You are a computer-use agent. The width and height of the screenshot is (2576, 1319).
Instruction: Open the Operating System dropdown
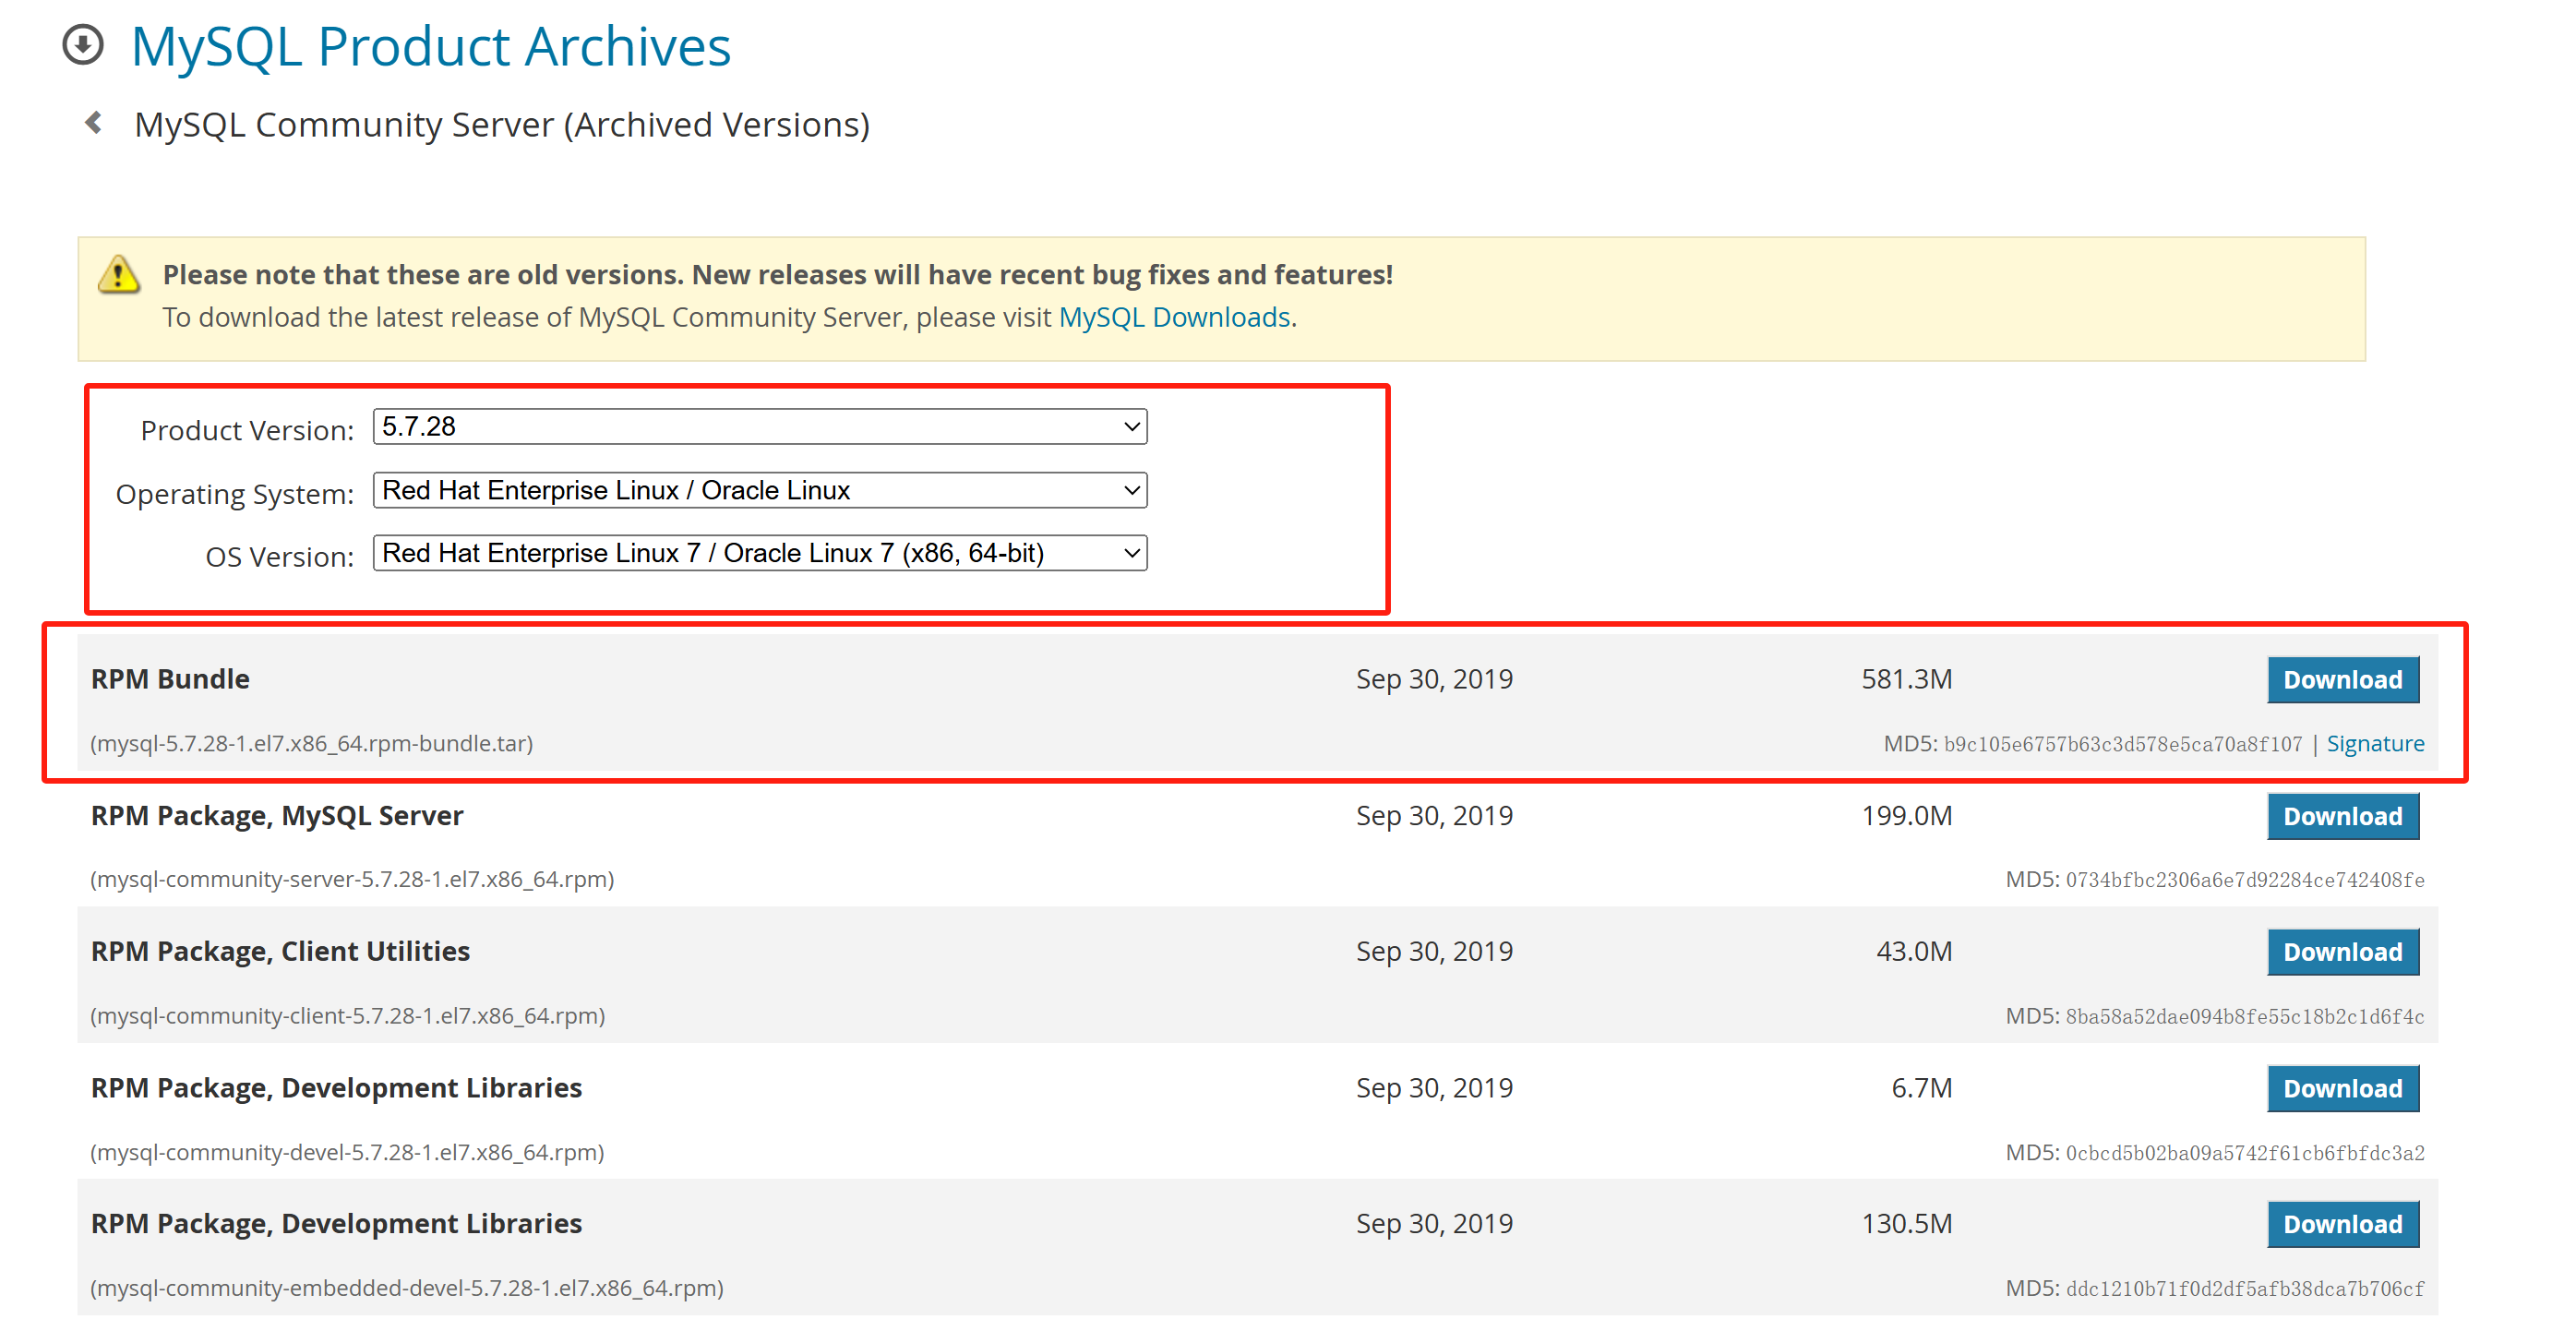pos(759,490)
